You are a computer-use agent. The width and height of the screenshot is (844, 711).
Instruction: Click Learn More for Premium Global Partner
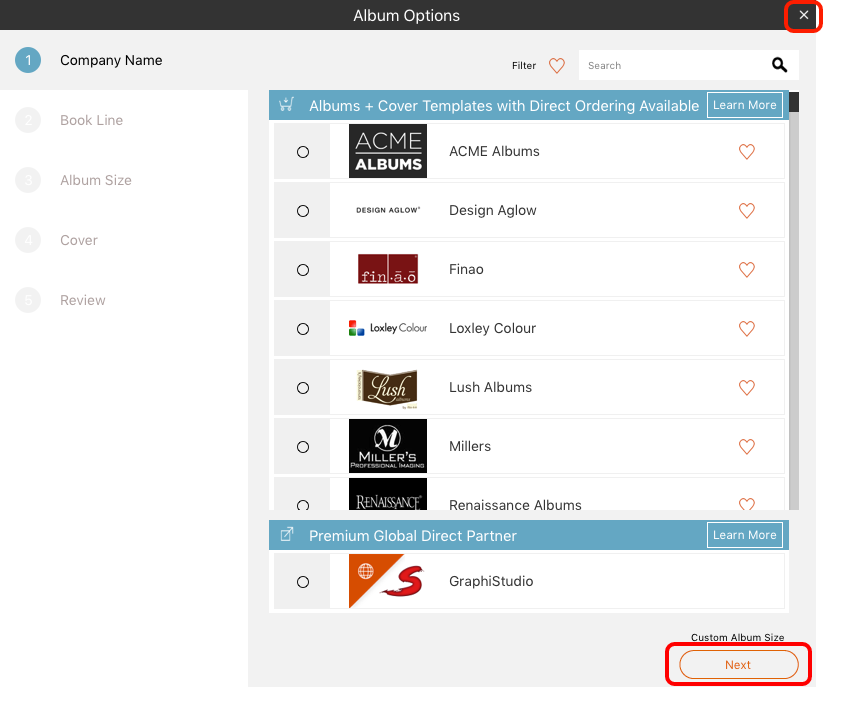(x=744, y=535)
